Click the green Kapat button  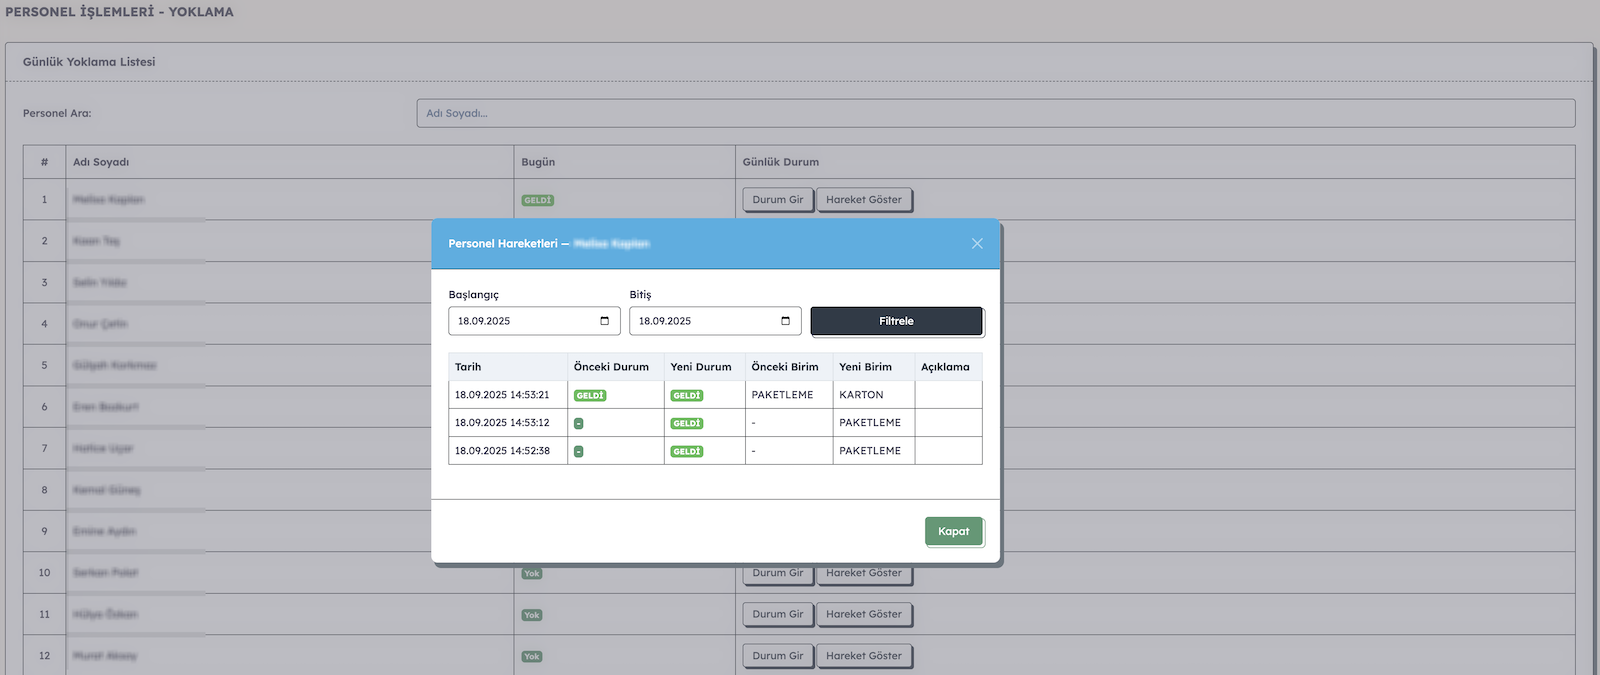[x=953, y=532]
